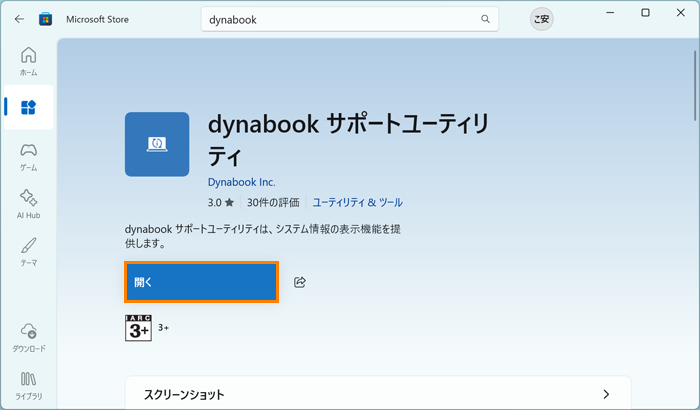Click the dynabook app logo tile
700x410 pixels.
157,144
